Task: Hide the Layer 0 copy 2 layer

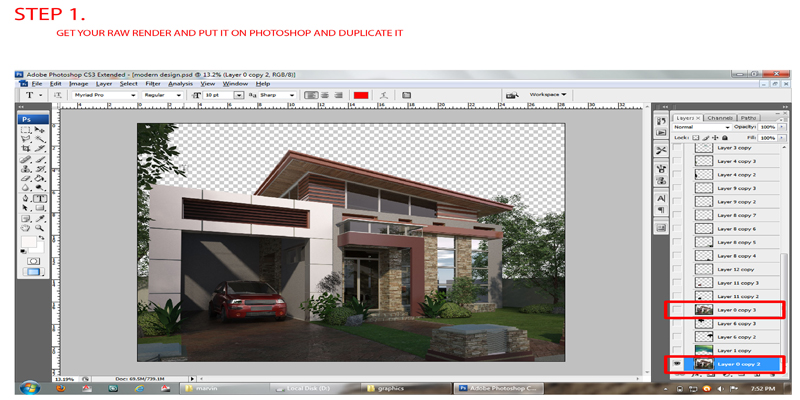Action: (x=678, y=365)
